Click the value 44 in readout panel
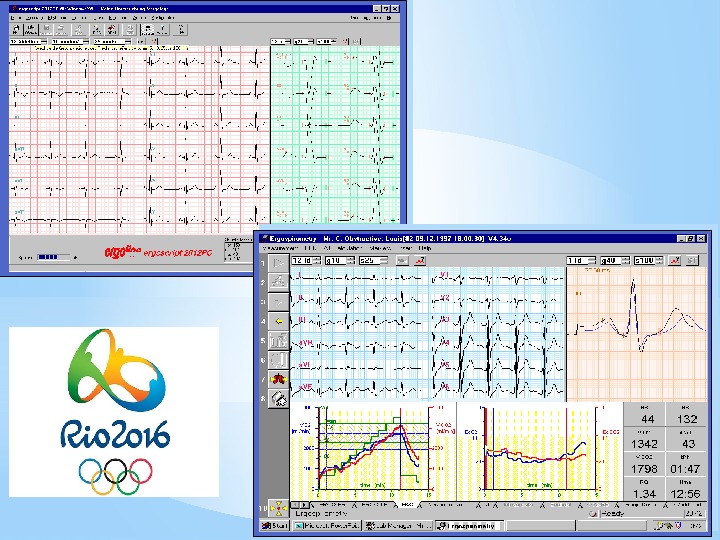Image resolution: width=720 pixels, height=540 pixels. tap(647, 418)
